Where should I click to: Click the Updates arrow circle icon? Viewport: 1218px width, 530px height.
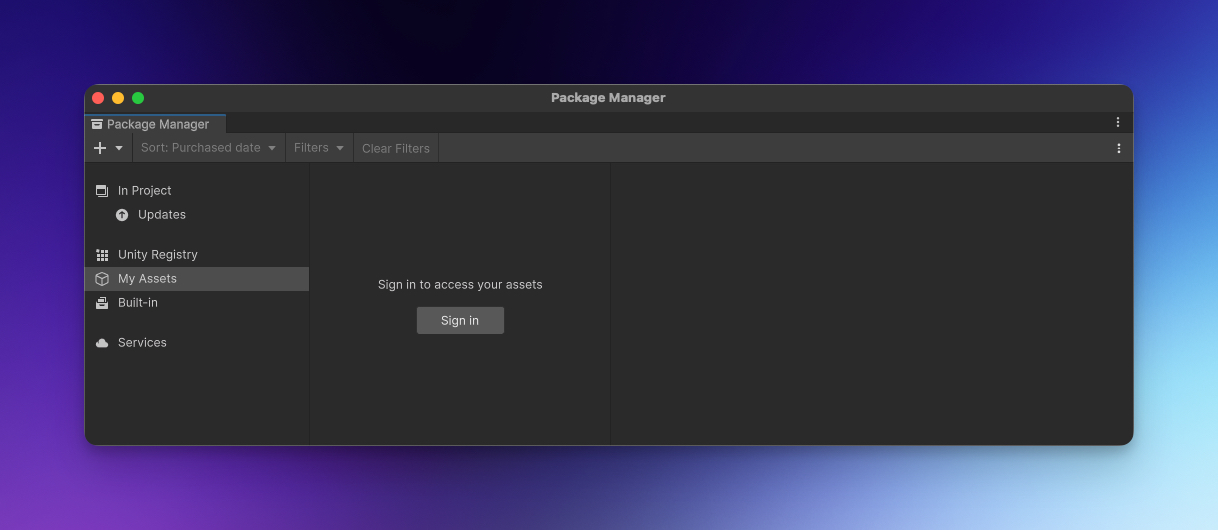[122, 215]
